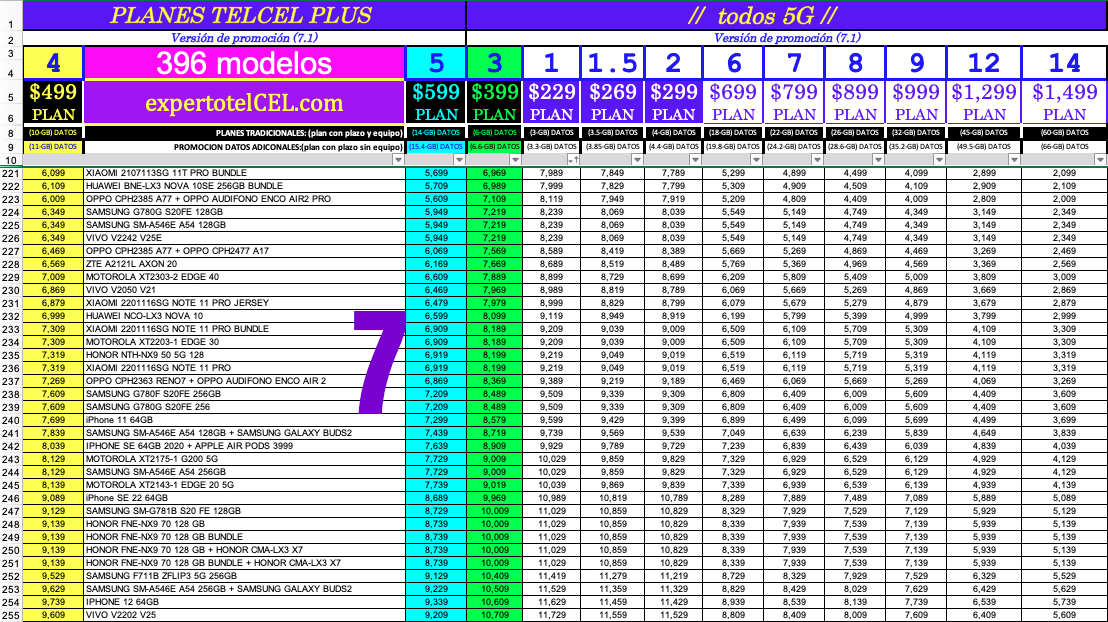
Task: Select the $269 PLAN header cell
Action: point(613,102)
